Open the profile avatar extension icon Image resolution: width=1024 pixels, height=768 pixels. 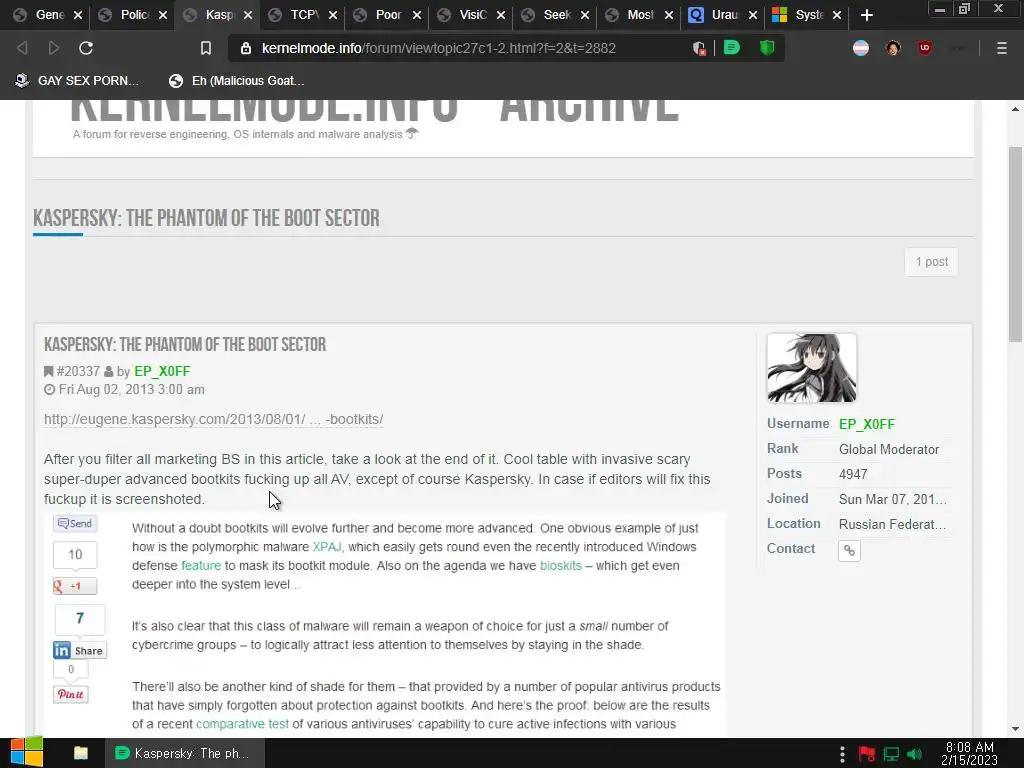pyautogui.click(x=893, y=48)
